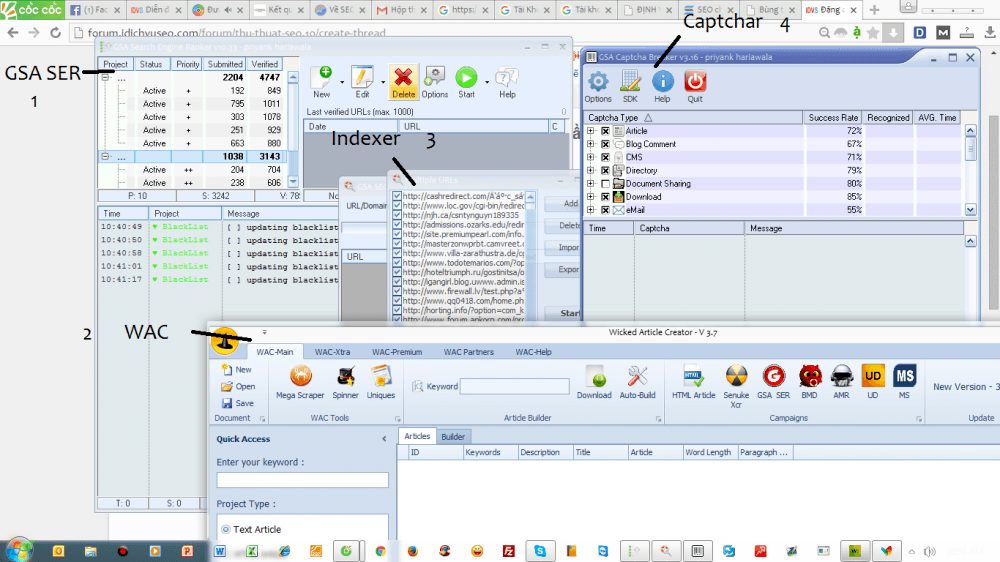Switch to WAC-Main ribbon tab

pos(275,351)
